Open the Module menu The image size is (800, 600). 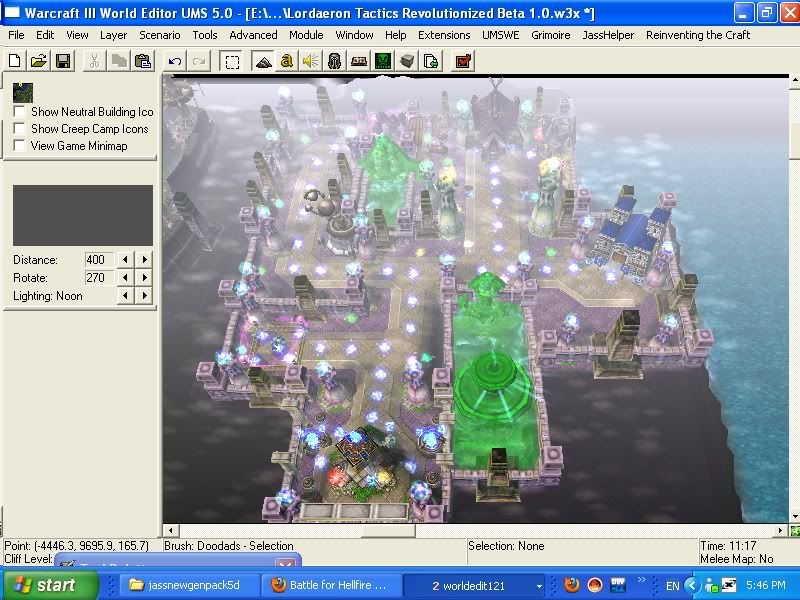(x=306, y=35)
